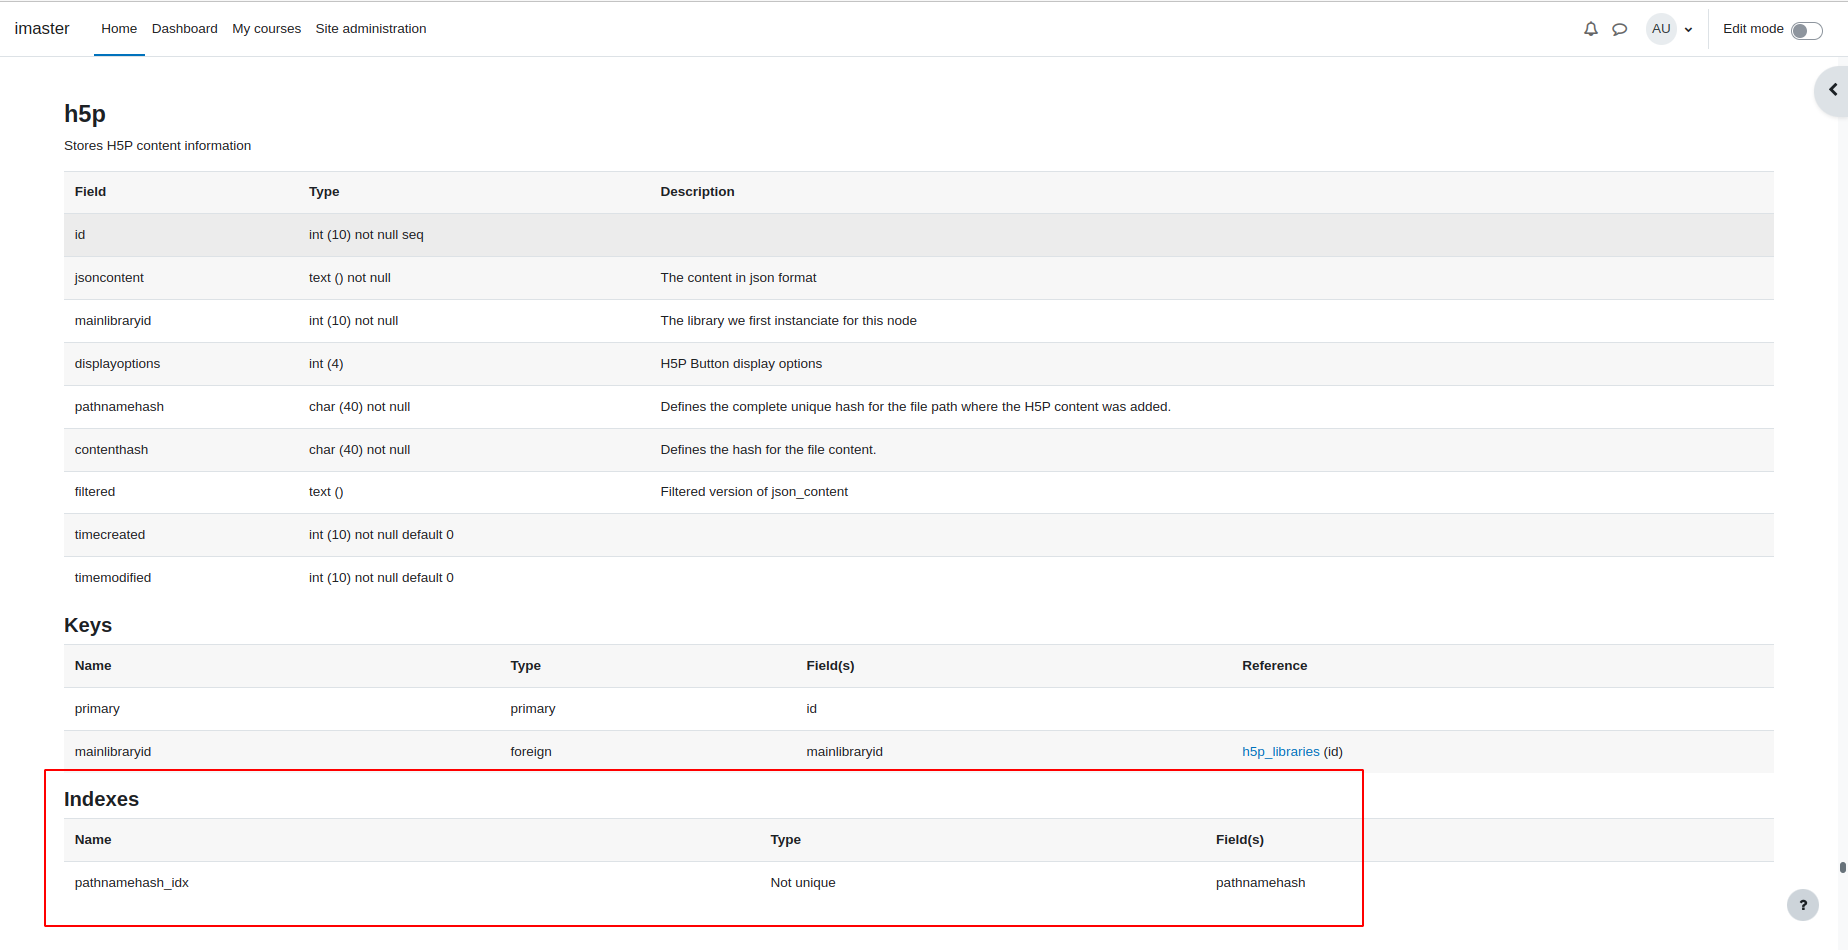Image resolution: width=1848 pixels, height=950 pixels.
Task: Select the 'jsoncontent' field cell
Action: pyautogui.click(x=109, y=278)
